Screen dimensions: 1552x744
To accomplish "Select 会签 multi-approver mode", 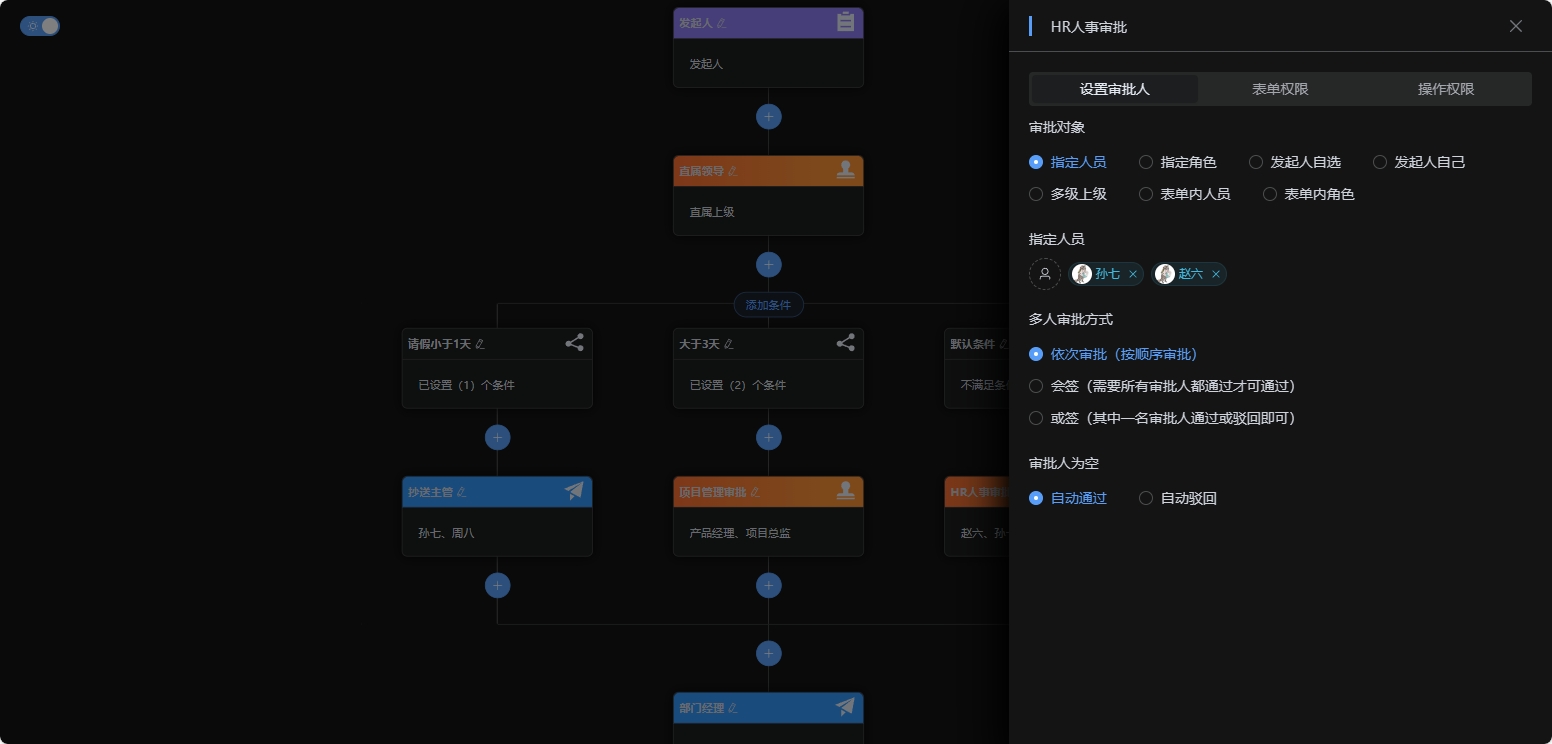I will point(1036,386).
